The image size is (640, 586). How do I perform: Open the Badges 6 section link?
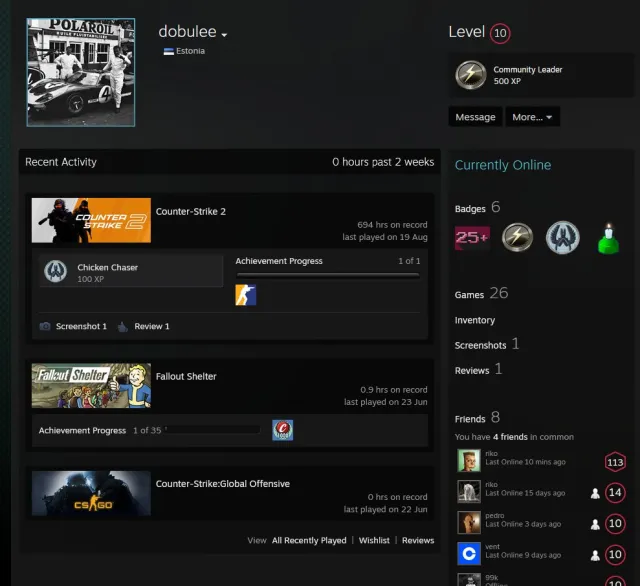(x=477, y=207)
